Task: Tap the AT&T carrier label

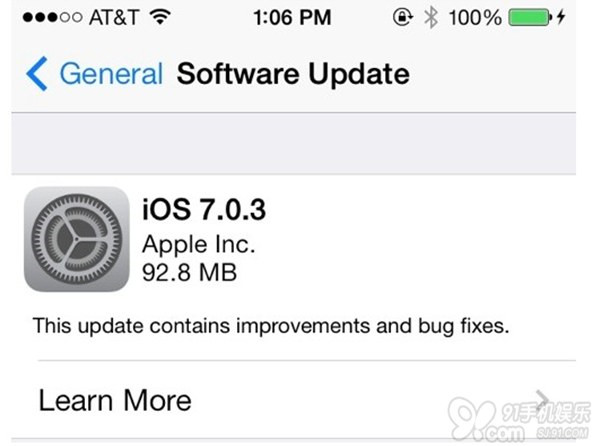Action: [114, 18]
